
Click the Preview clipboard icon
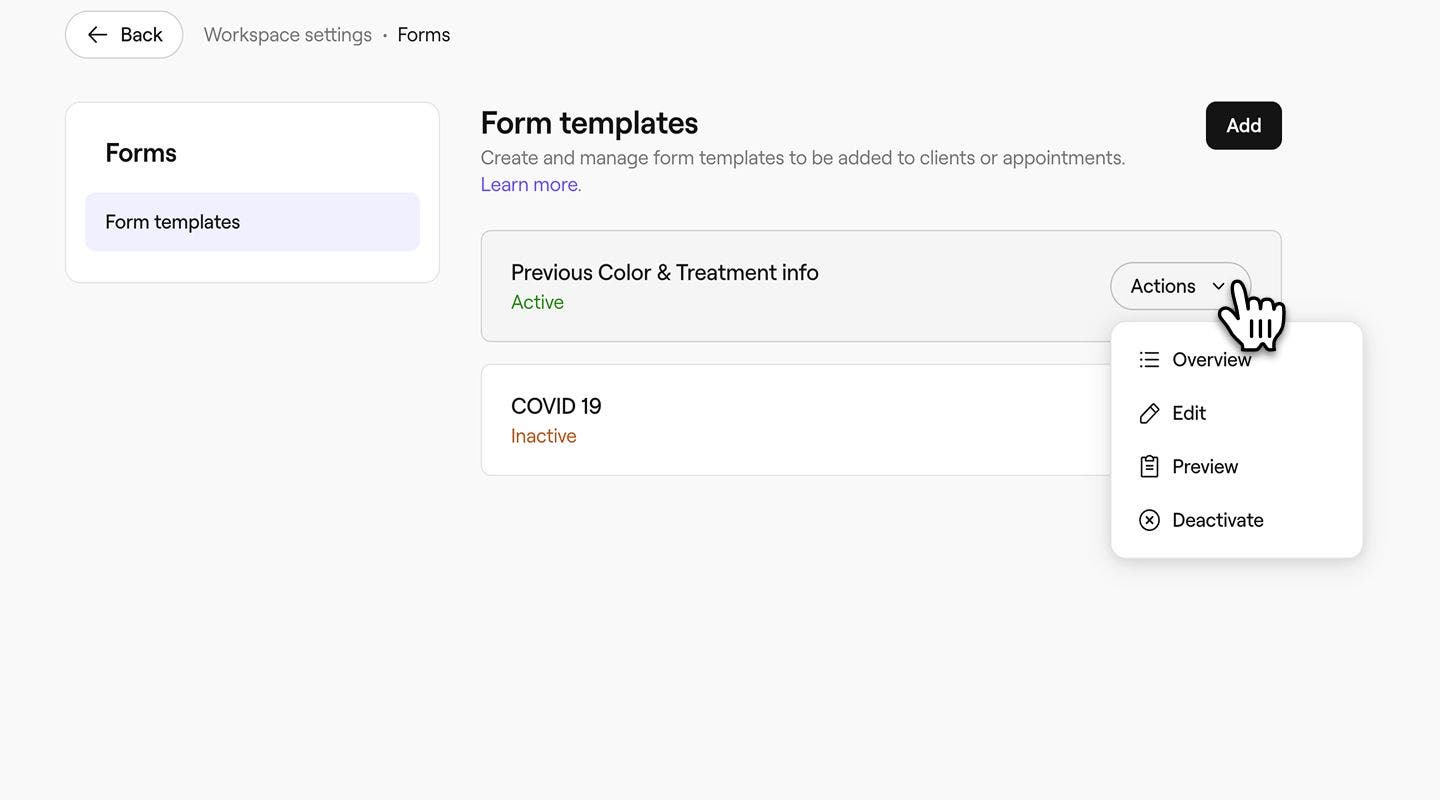(x=1149, y=467)
